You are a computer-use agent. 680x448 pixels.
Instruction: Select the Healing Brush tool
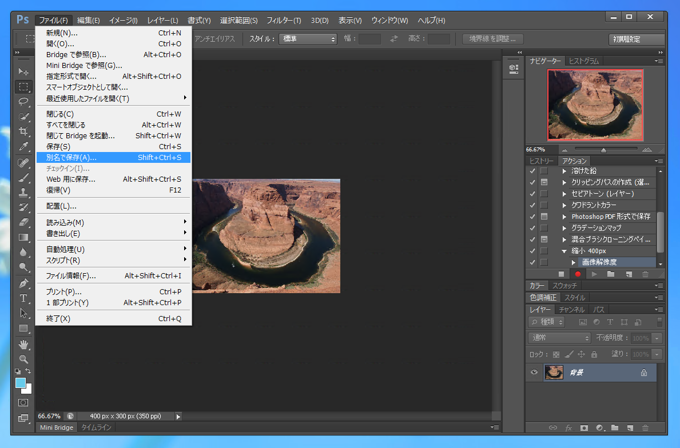[23, 163]
